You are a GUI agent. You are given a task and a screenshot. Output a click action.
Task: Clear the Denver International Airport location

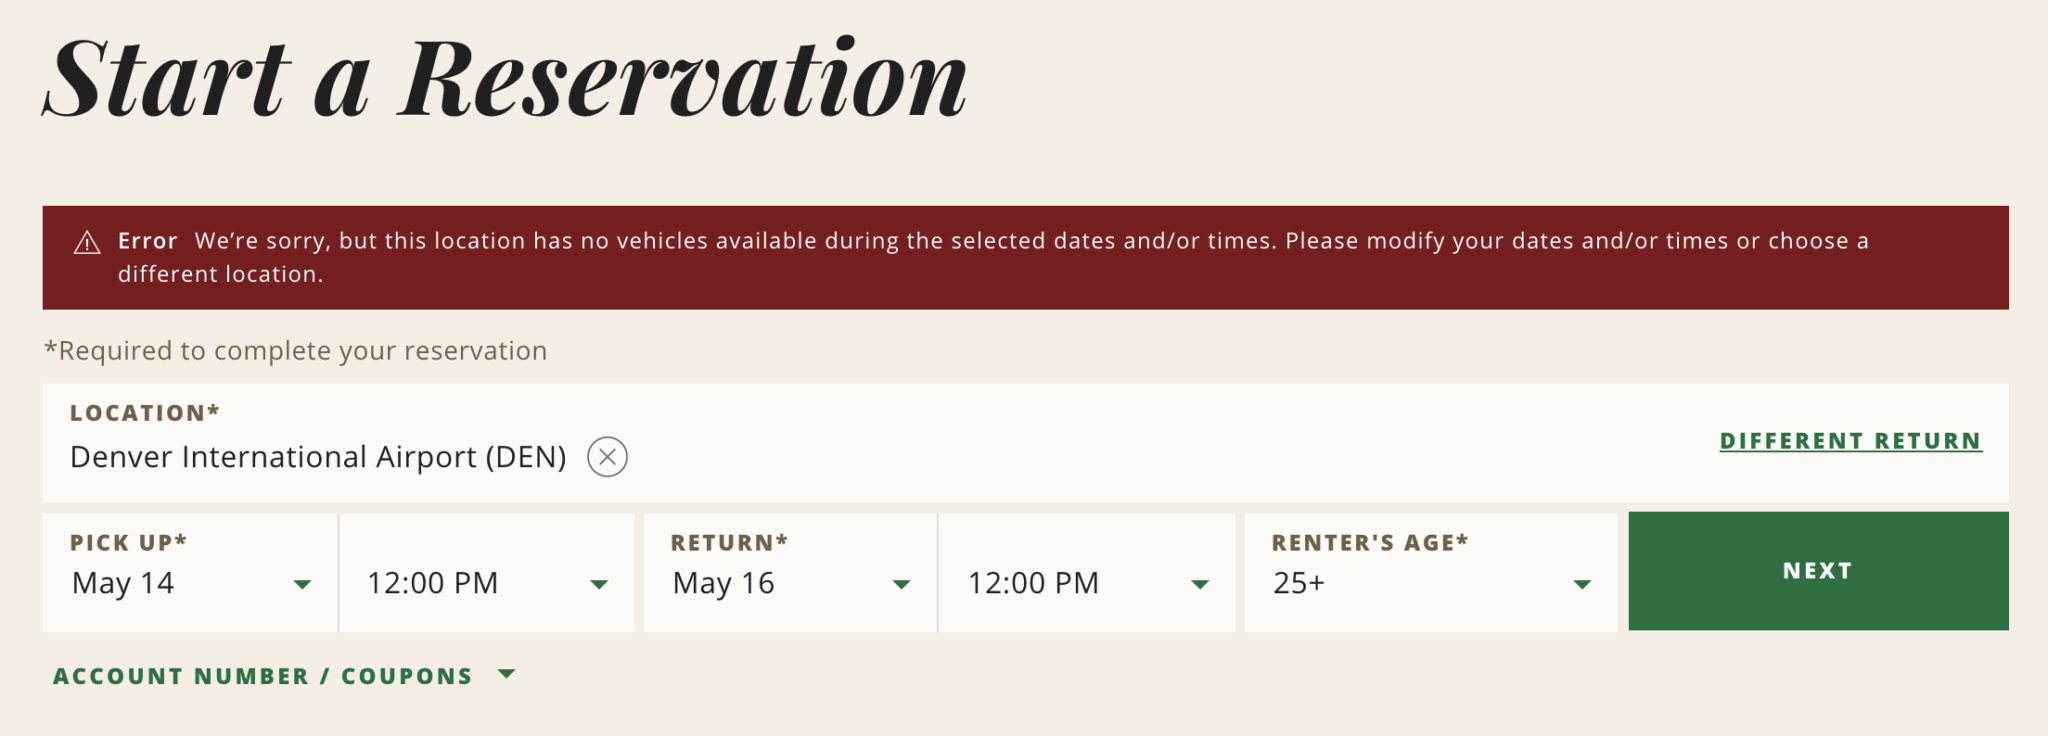pos(607,457)
